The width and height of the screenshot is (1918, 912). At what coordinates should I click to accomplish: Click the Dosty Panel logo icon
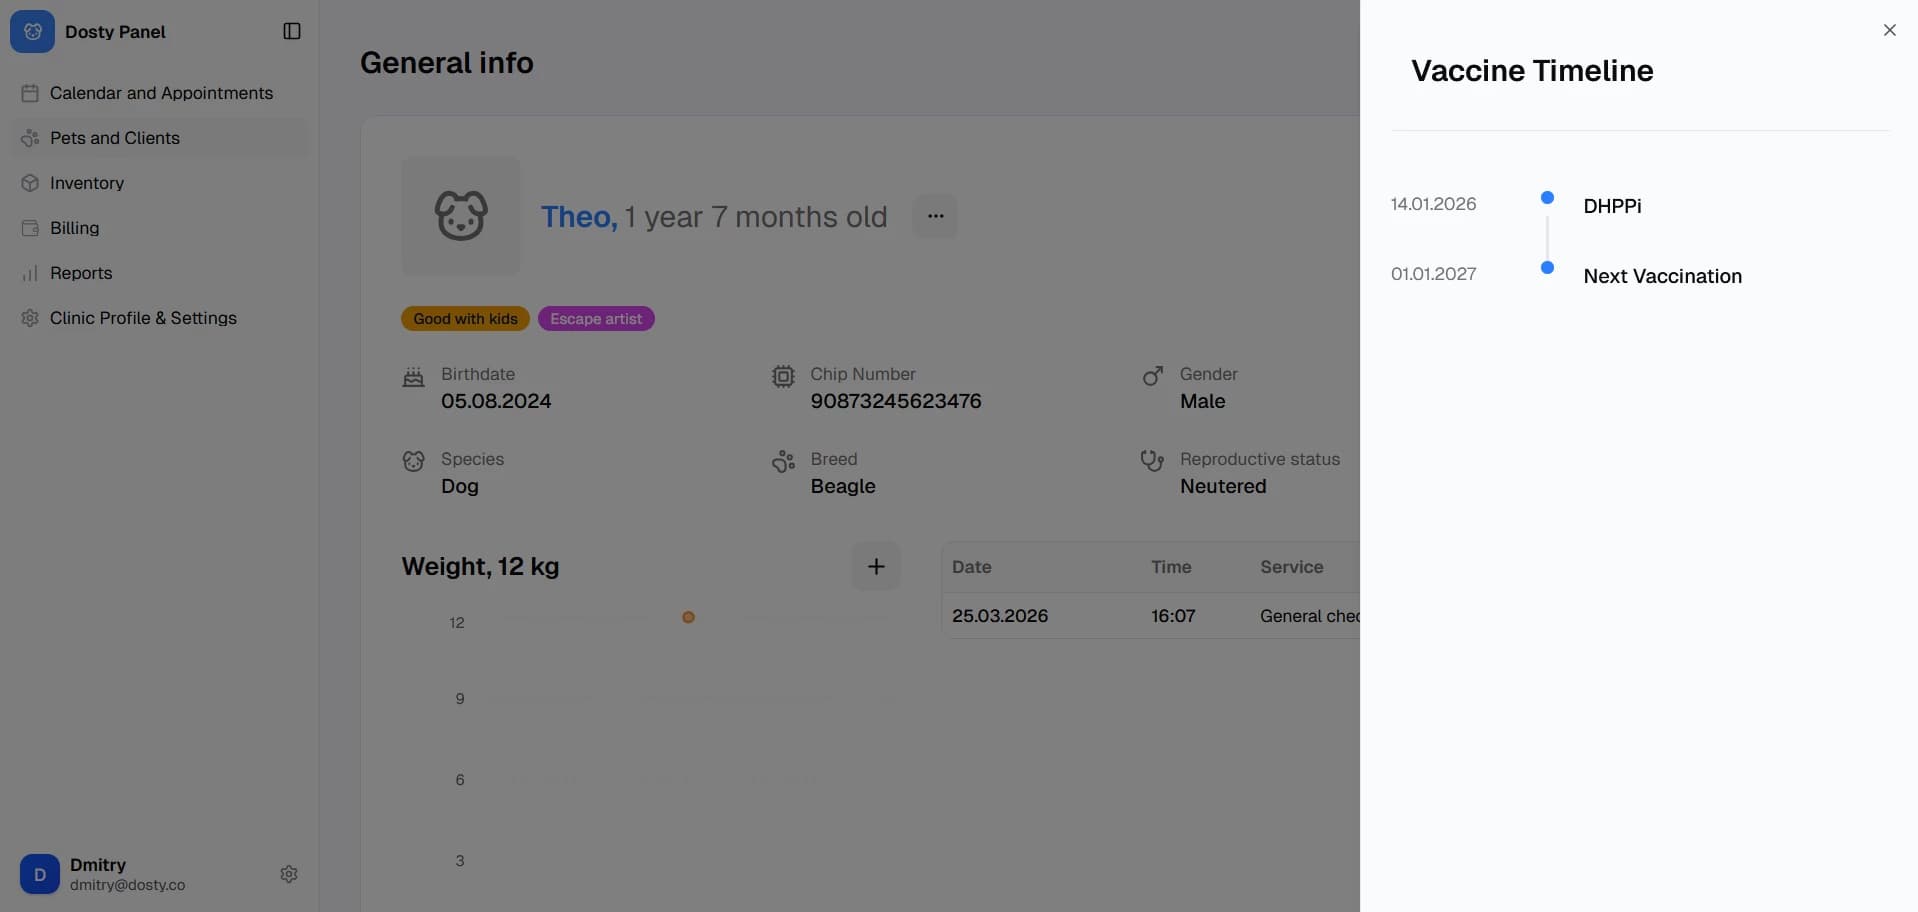(32, 32)
